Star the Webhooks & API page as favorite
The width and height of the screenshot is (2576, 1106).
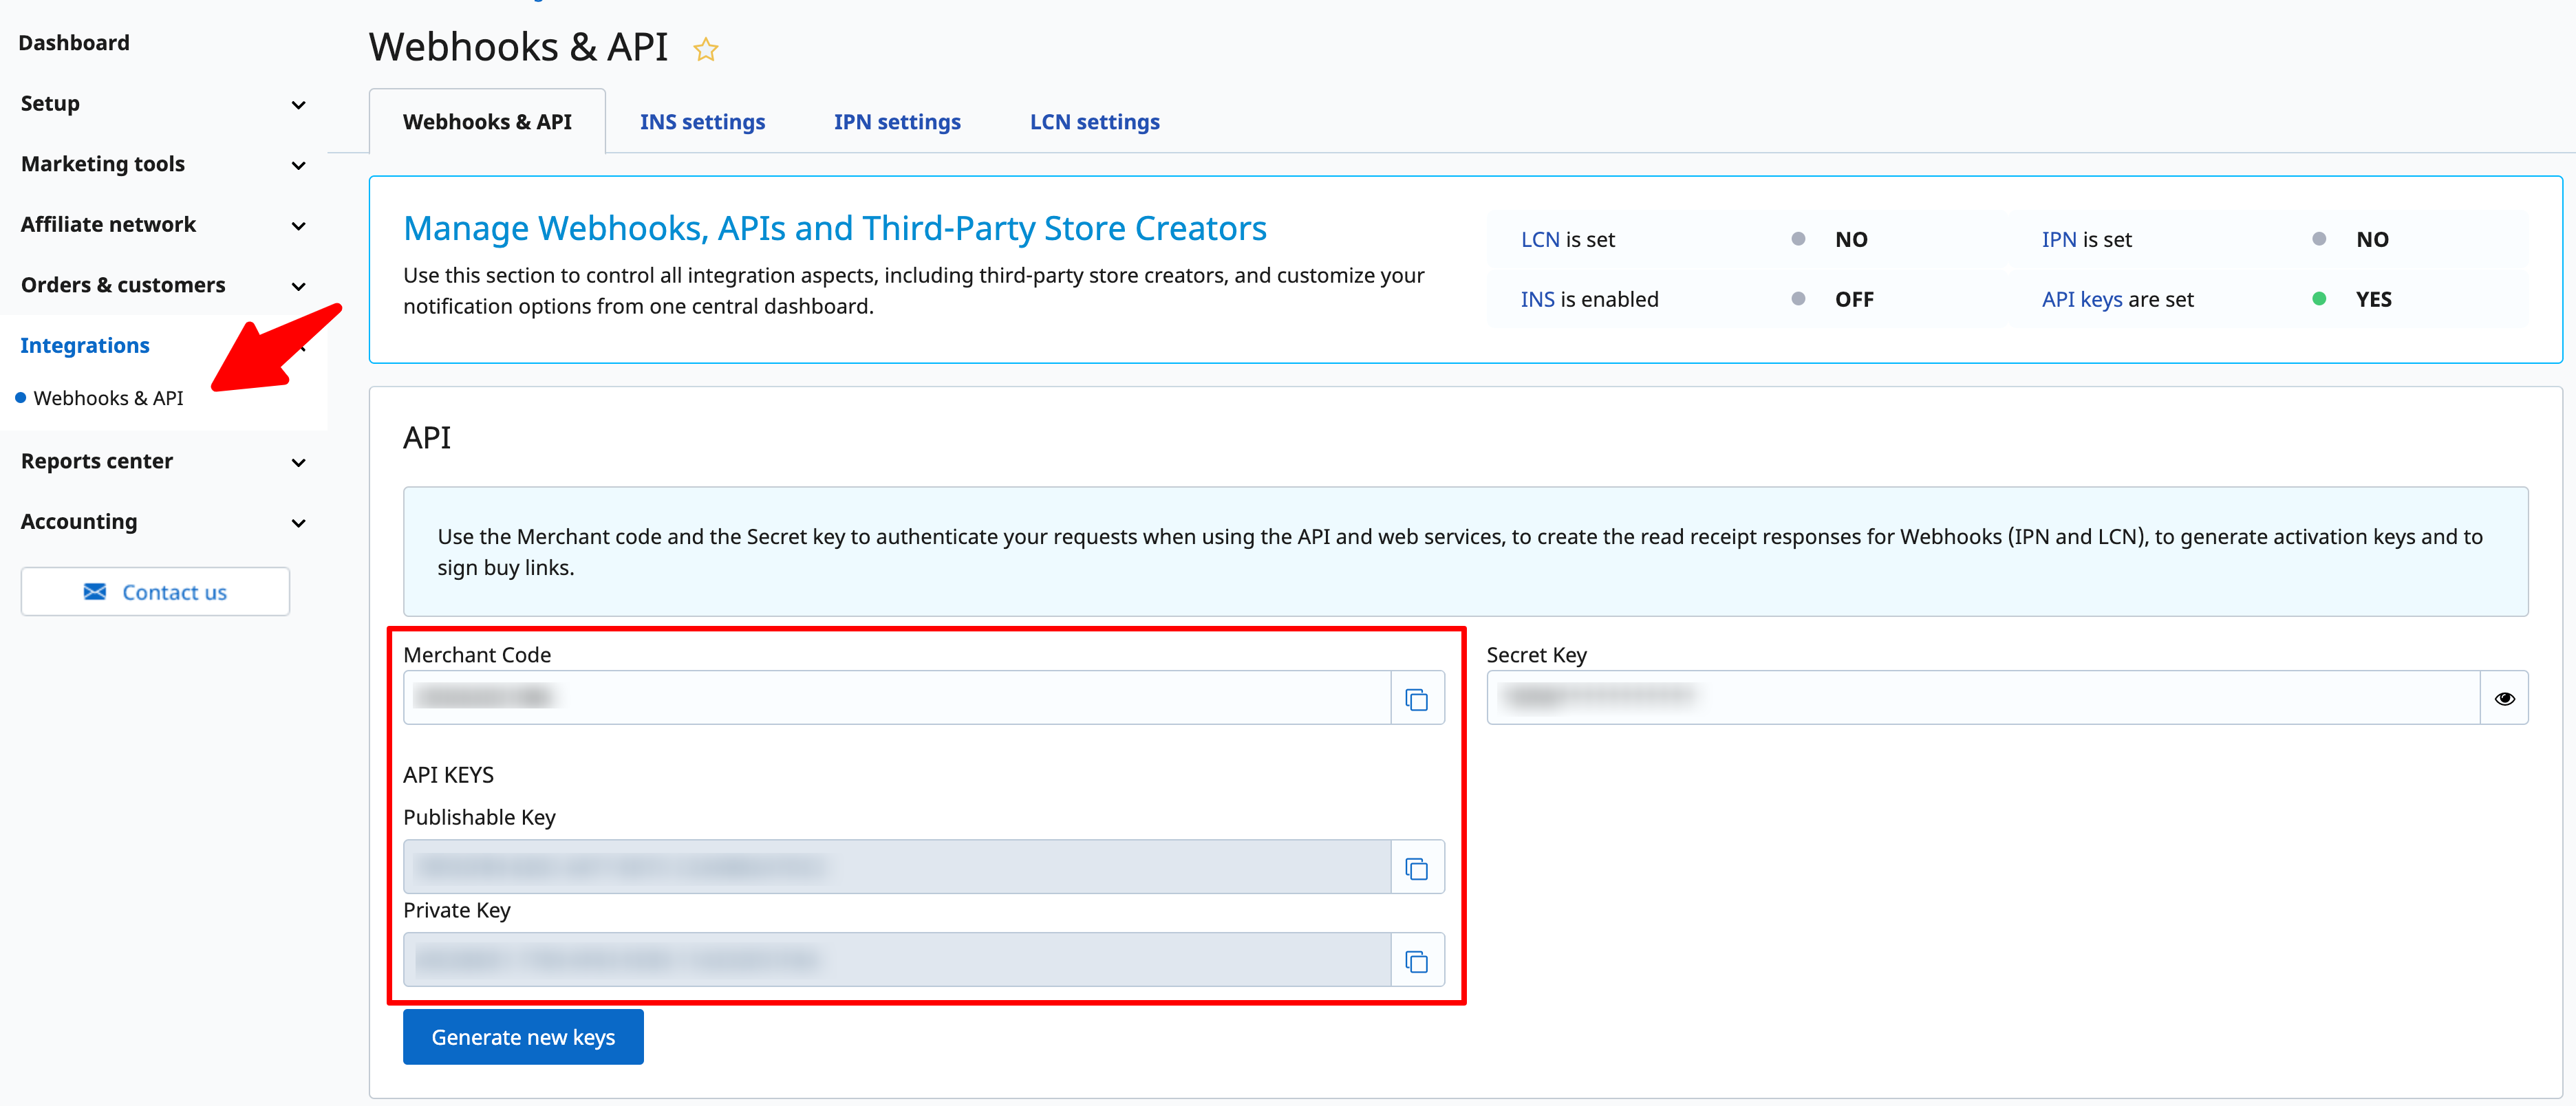point(706,49)
